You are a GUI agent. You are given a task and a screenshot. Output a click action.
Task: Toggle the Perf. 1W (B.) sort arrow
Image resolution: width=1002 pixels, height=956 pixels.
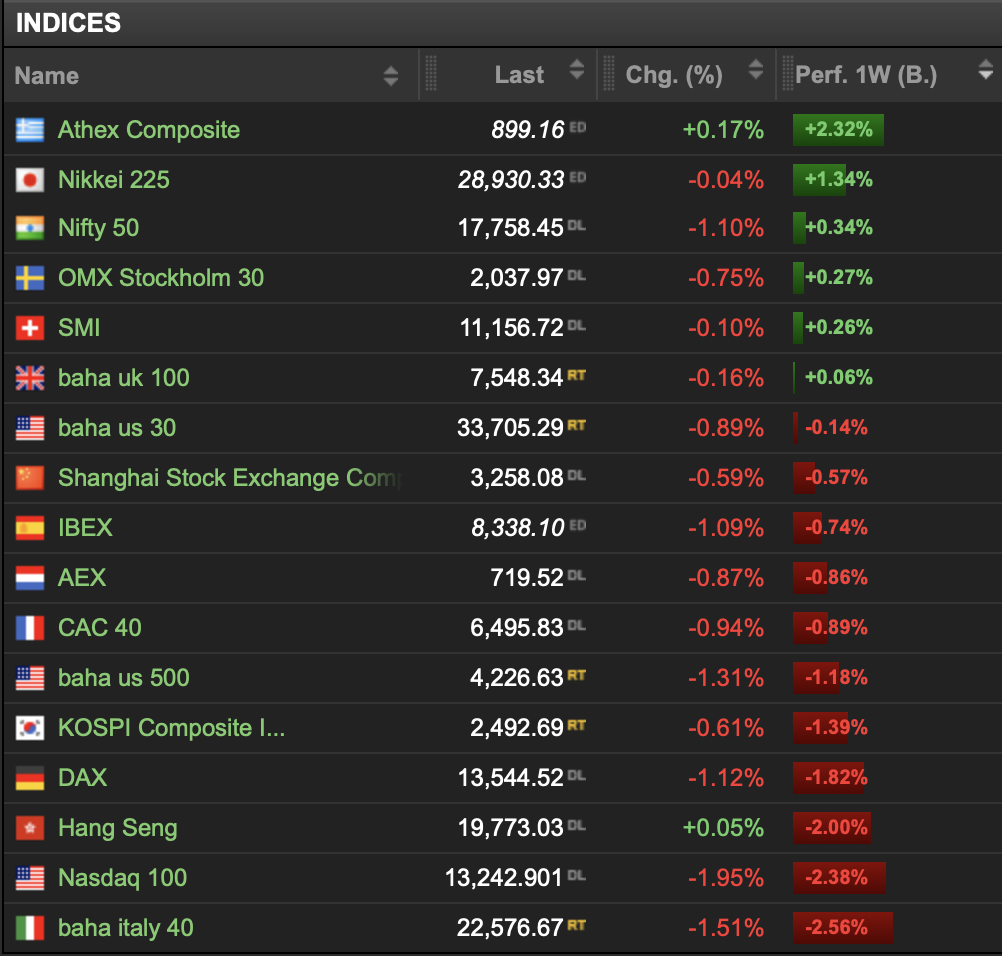(x=985, y=70)
